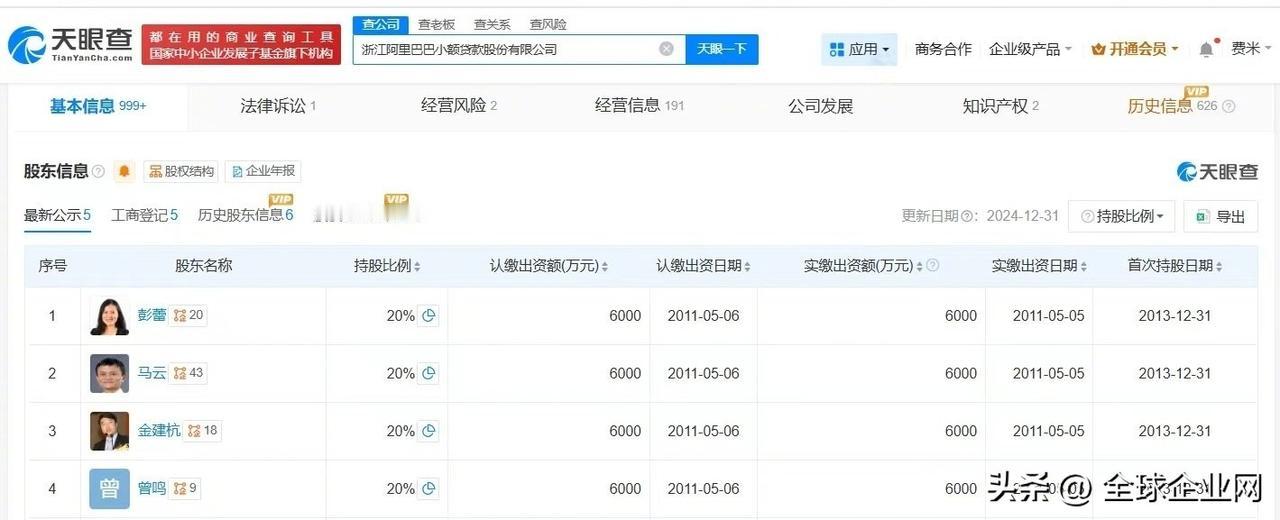This screenshot has height=520, width=1280.
Task: Switch to 查关系 search tab
Action: (x=492, y=24)
